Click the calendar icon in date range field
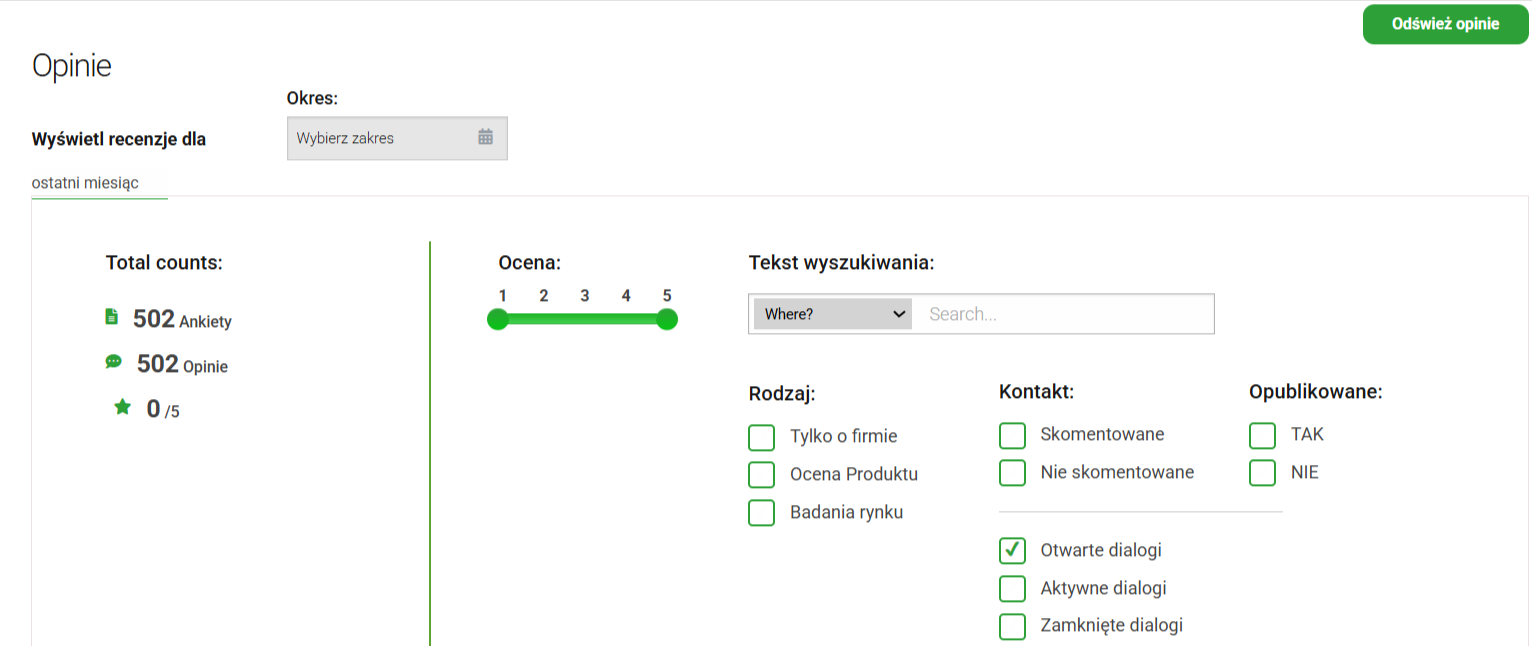The height and width of the screenshot is (646, 1532). [x=485, y=138]
